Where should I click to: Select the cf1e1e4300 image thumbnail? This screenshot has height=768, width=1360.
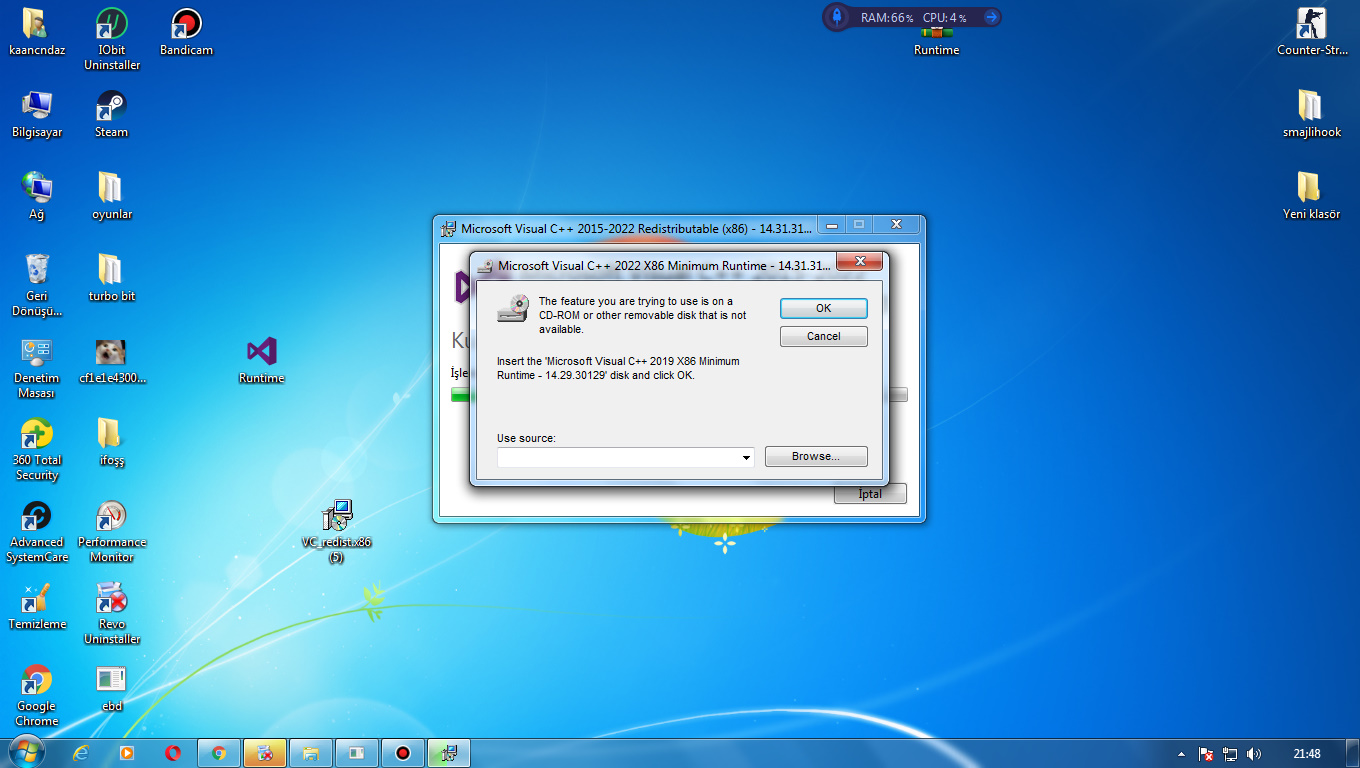click(x=112, y=360)
